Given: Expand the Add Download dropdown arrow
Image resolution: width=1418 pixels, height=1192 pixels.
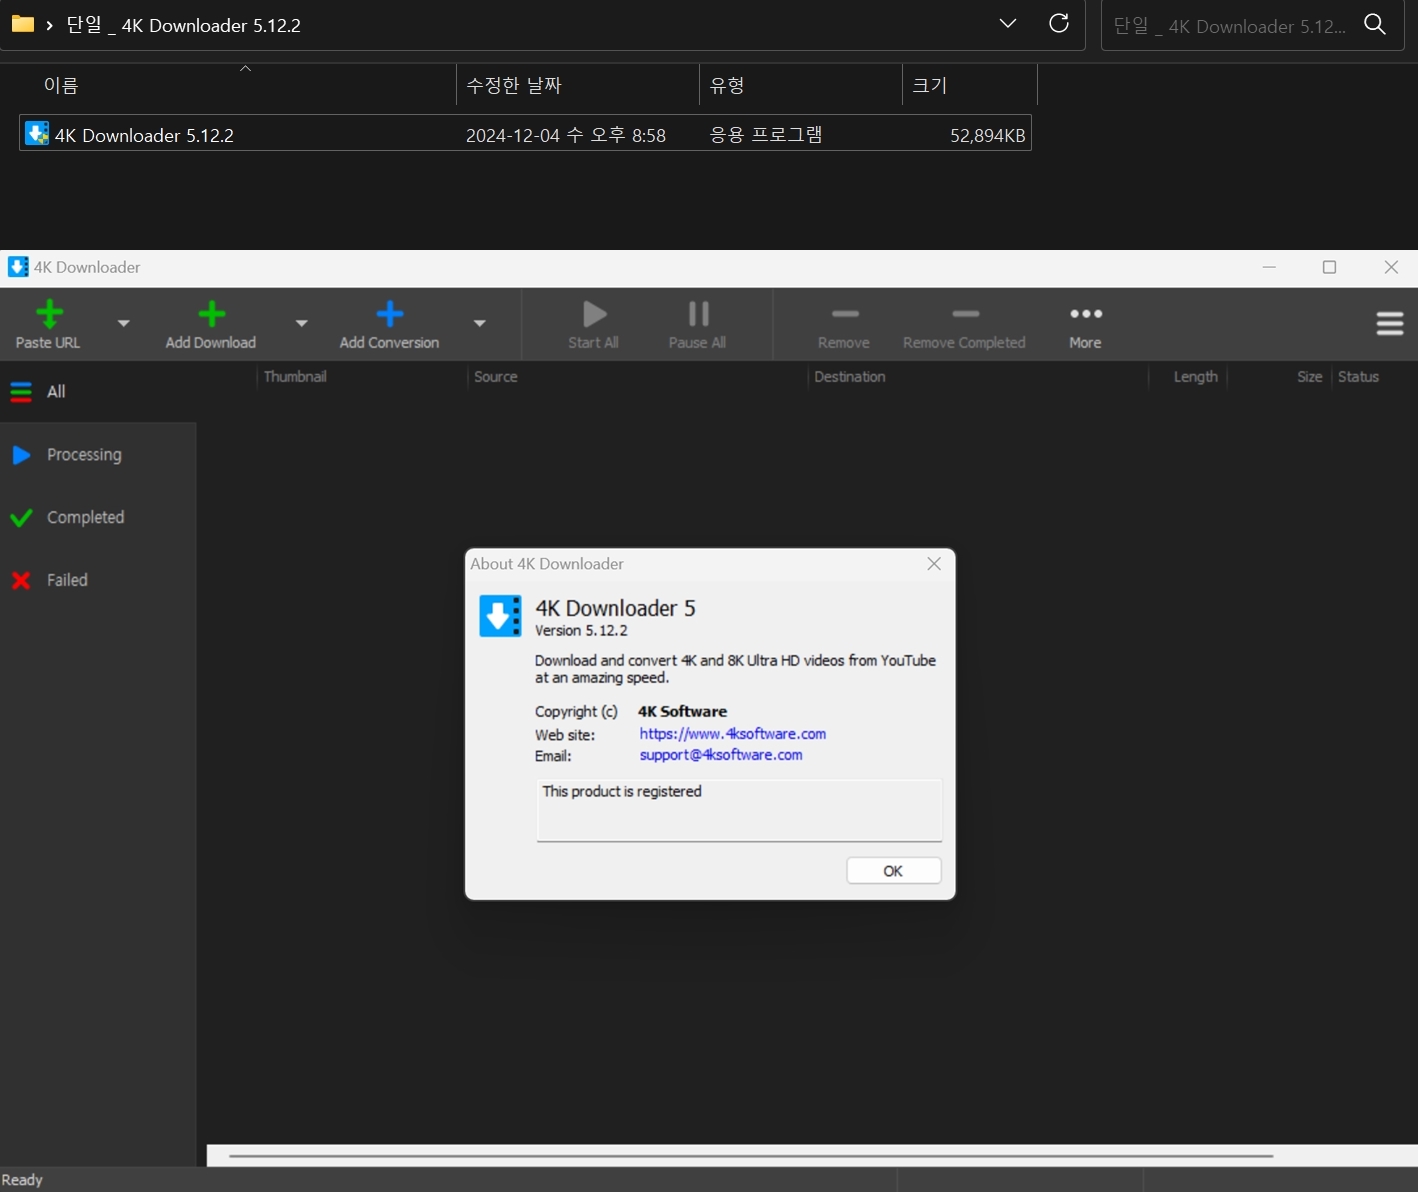Looking at the screenshot, I should [302, 323].
